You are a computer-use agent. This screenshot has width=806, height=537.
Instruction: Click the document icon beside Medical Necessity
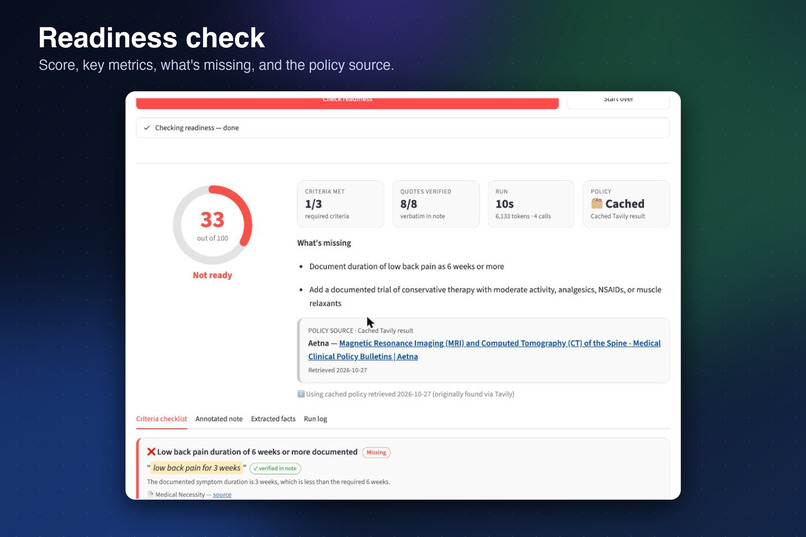151,494
